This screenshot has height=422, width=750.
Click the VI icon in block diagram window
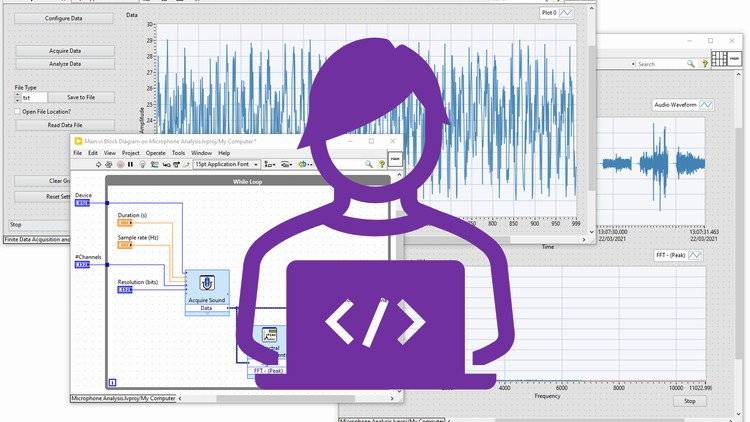coord(395,159)
